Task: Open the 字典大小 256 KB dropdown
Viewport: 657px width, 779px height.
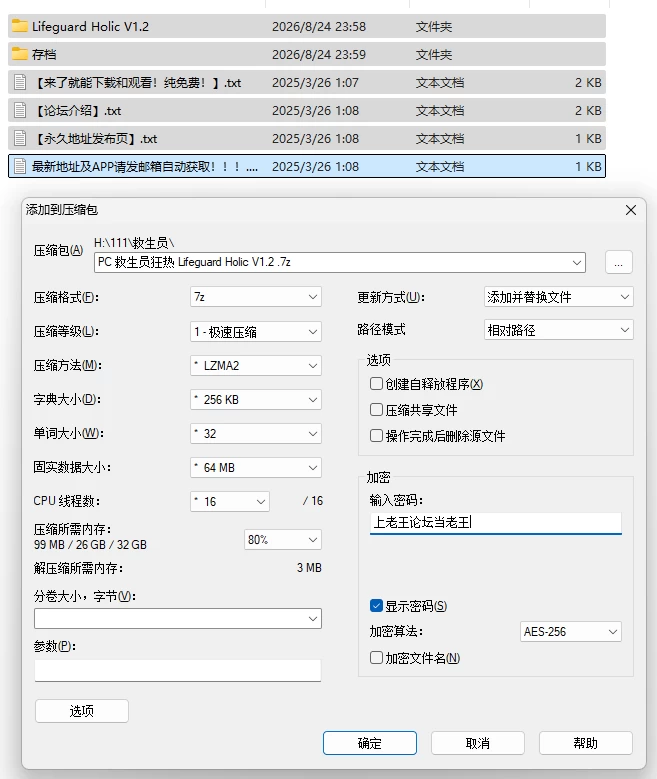Action: [255, 399]
